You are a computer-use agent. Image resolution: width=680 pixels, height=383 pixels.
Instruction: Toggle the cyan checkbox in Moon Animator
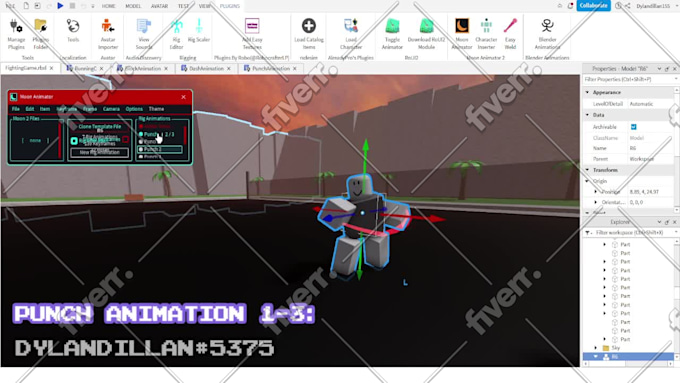[x=74, y=141]
